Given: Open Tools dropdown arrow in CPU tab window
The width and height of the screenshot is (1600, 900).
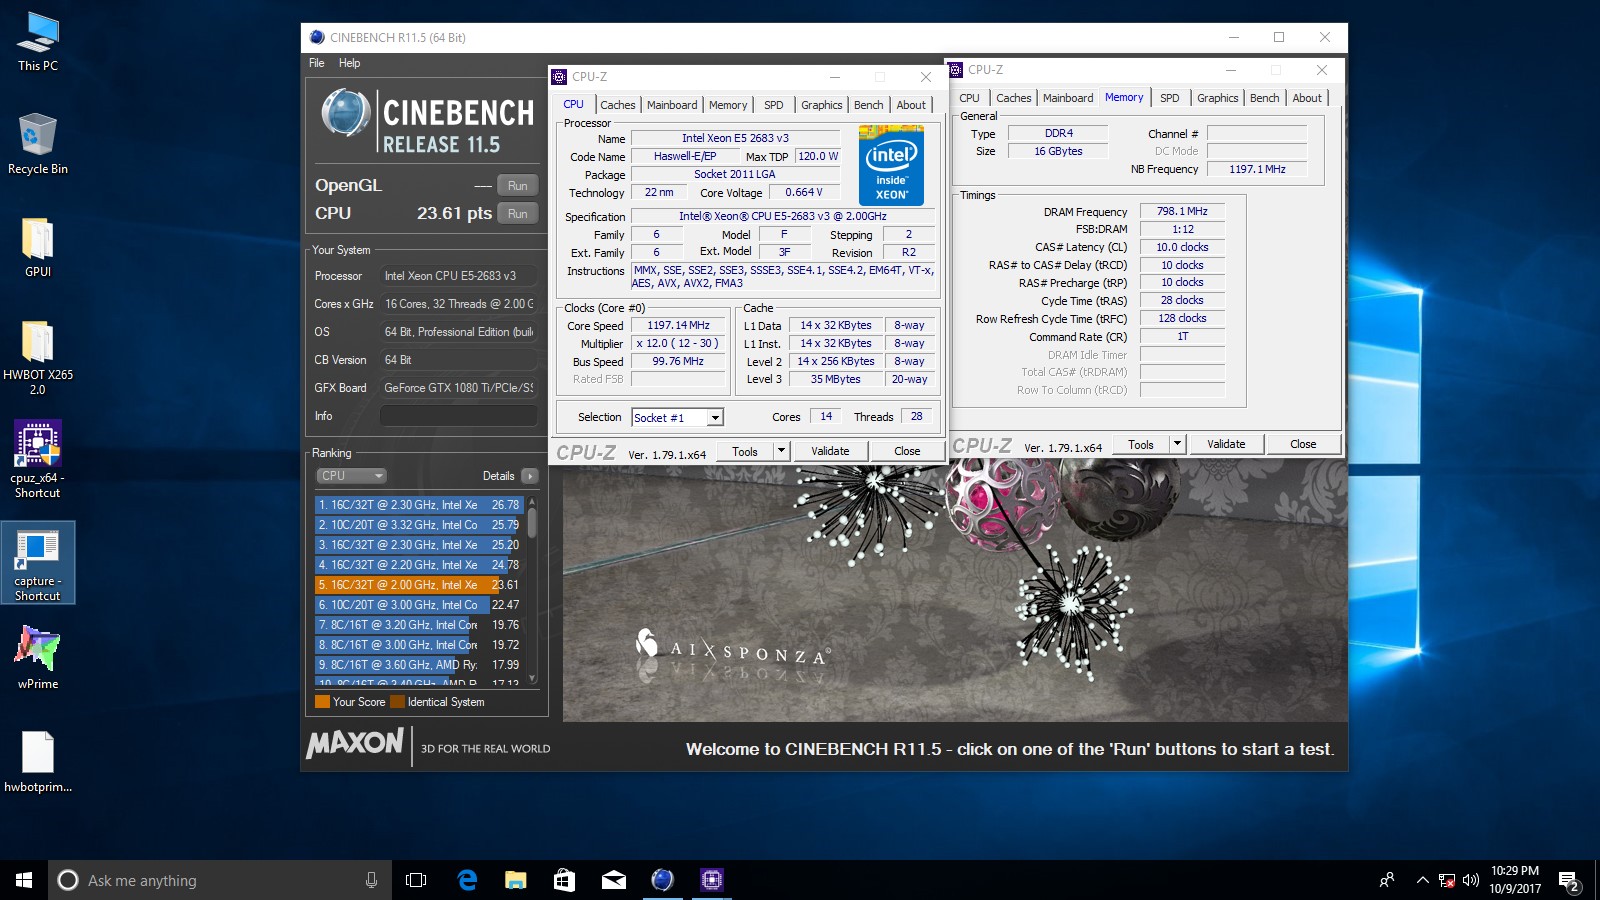Looking at the screenshot, I should click(x=782, y=451).
